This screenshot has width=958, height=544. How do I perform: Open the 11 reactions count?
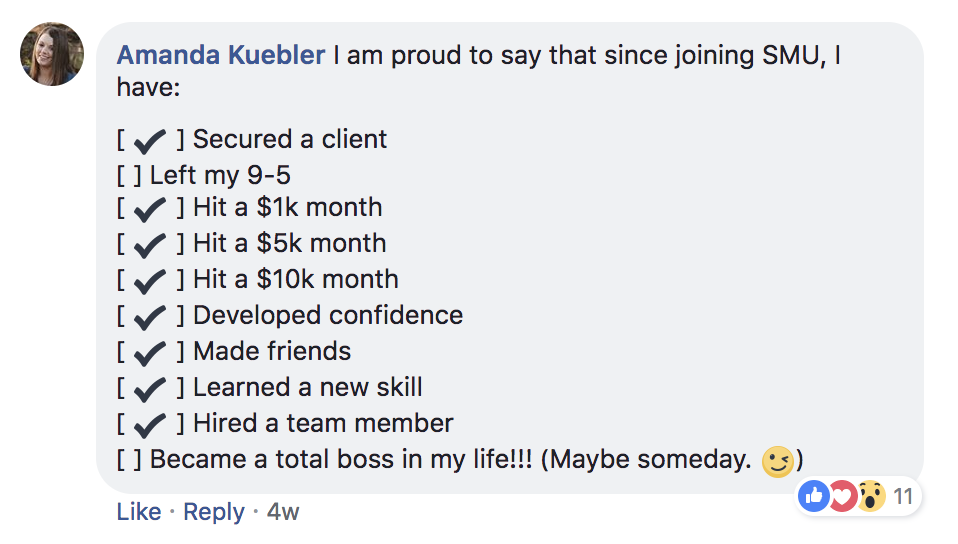902,496
